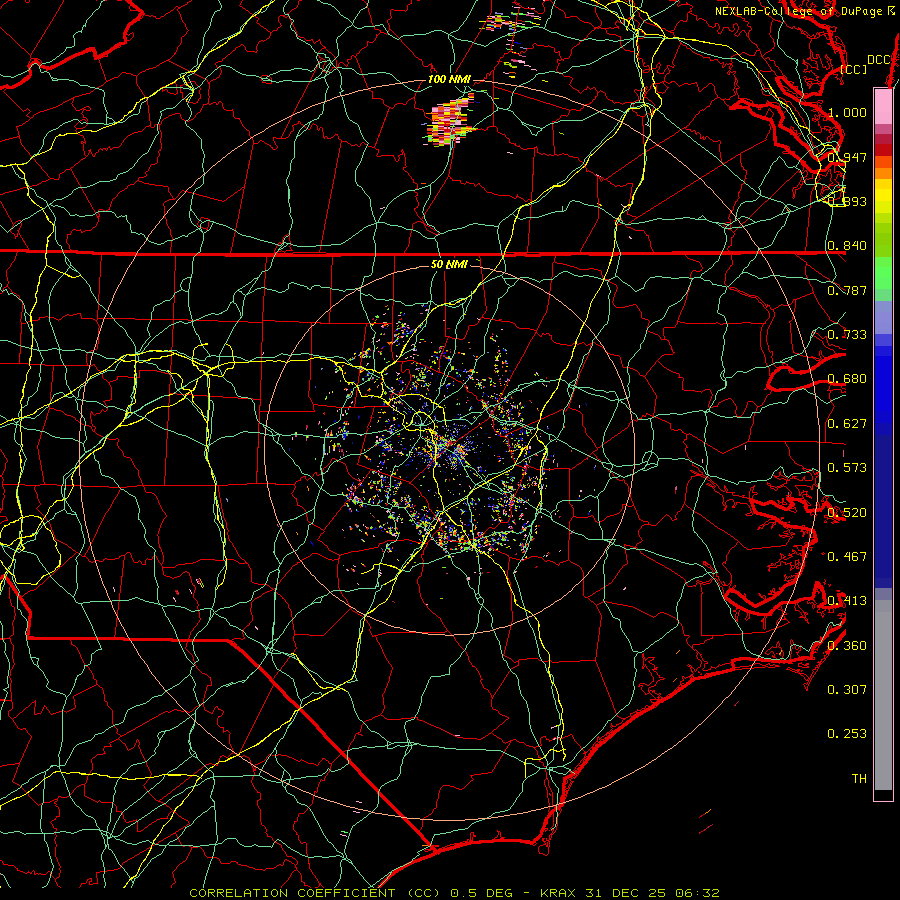The width and height of the screenshot is (900, 900).
Task: Pick the lavender segment of the color bar
Action: tap(883, 317)
